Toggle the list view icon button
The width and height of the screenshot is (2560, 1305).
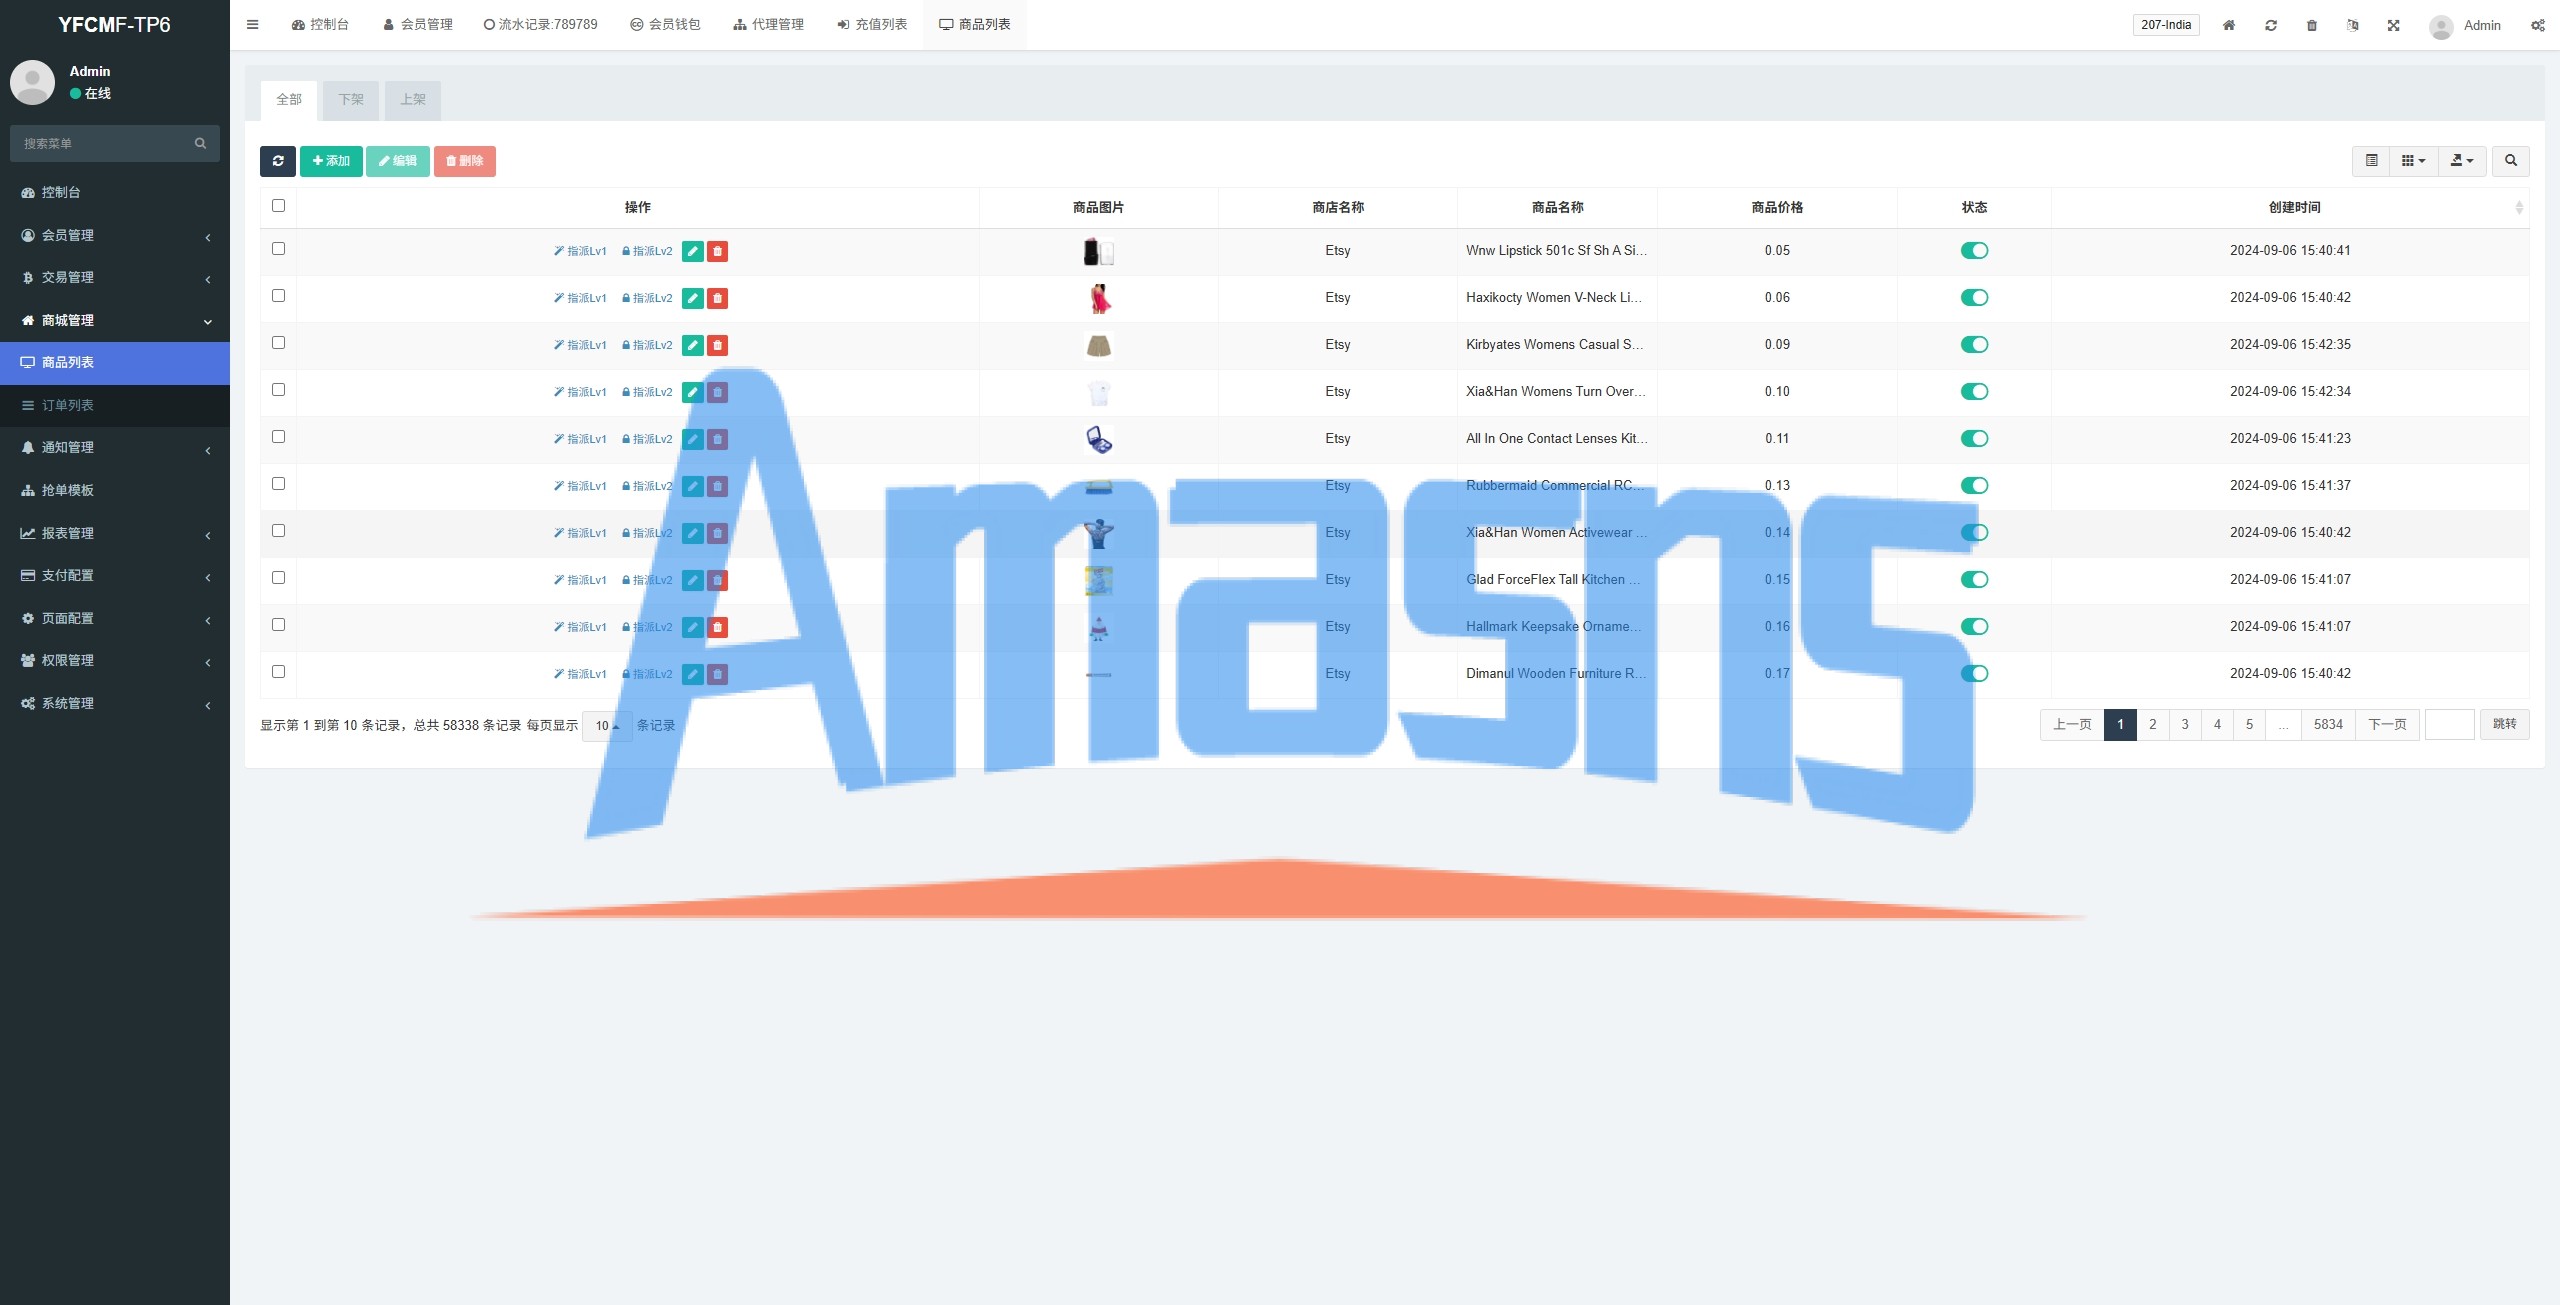(x=2371, y=161)
